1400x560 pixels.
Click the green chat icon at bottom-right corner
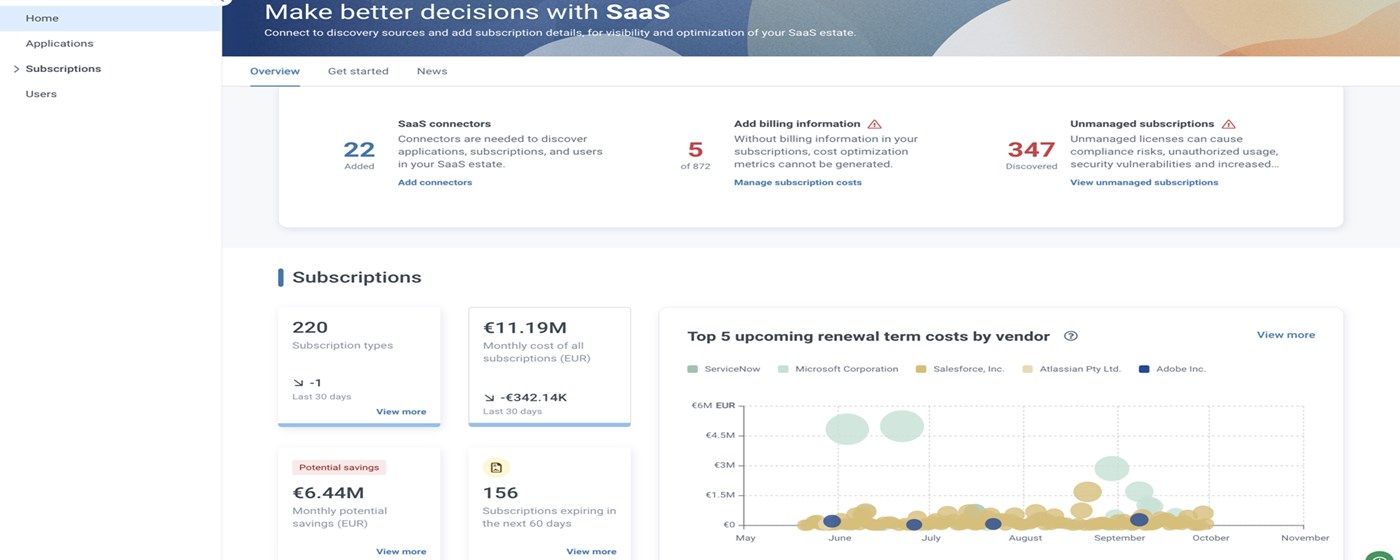pos(1383,551)
